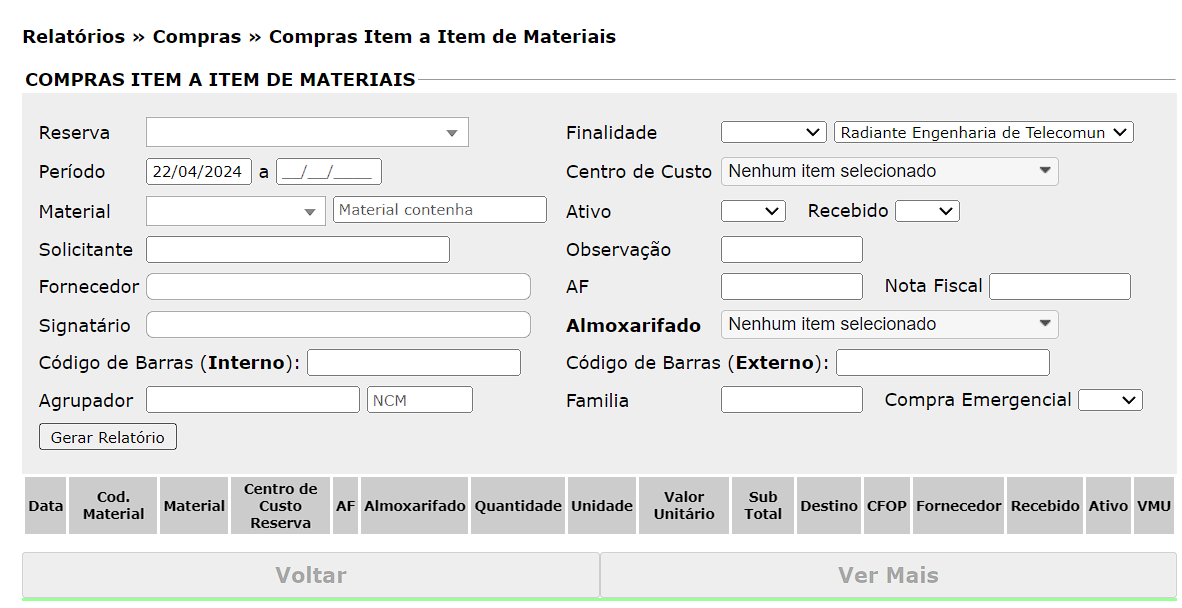Click the 'Material contenha' text field

coord(439,210)
